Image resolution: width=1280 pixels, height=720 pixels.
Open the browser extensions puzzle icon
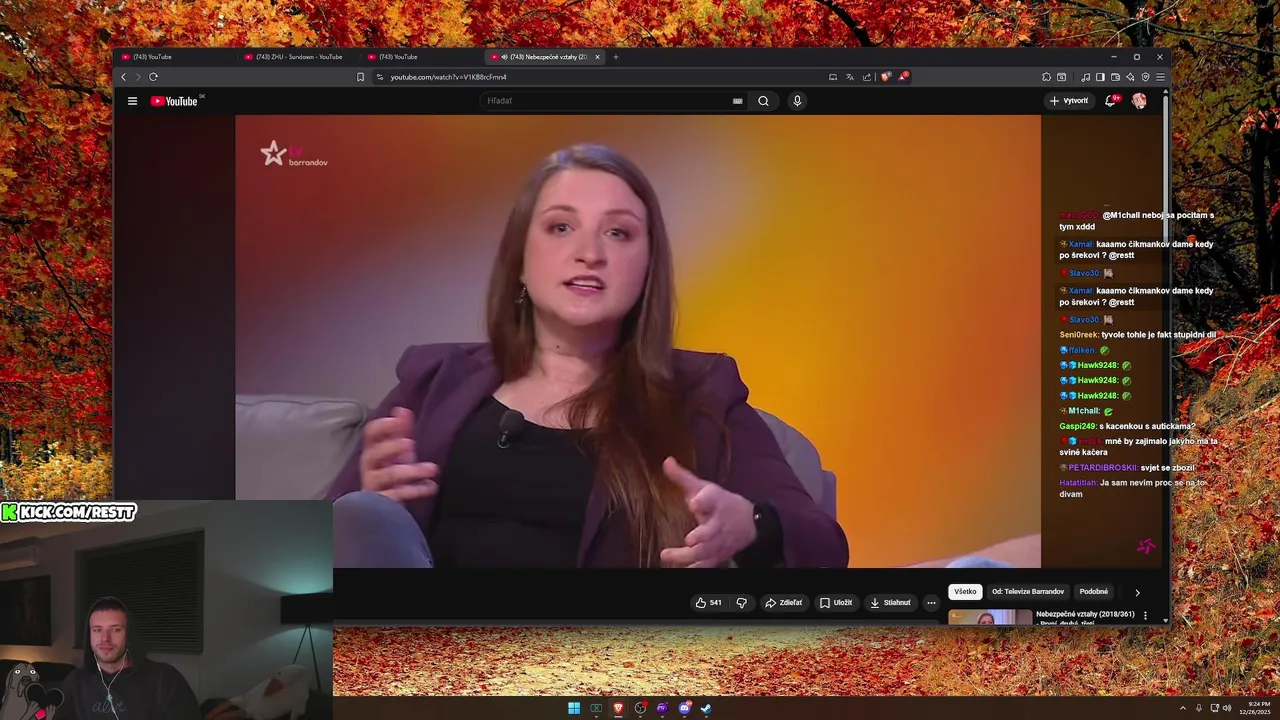(1046, 77)
